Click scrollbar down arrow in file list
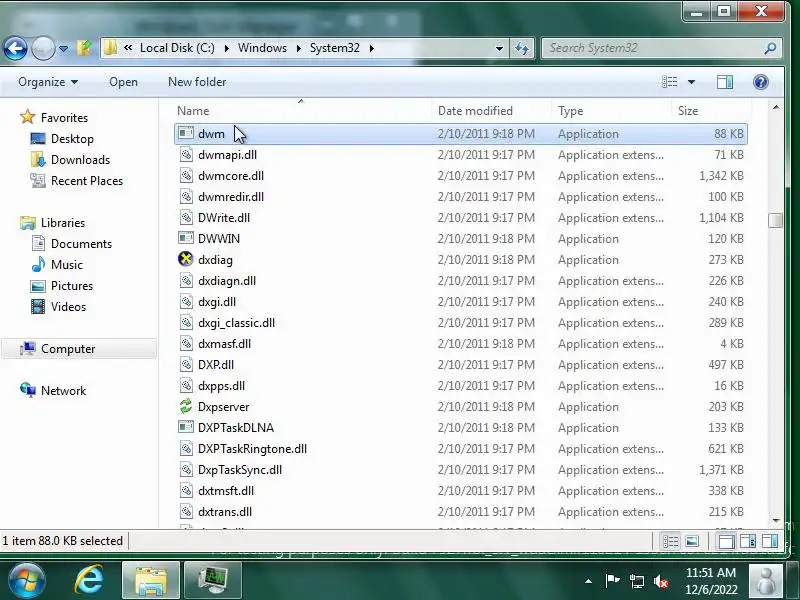 [x=776, y=521]
